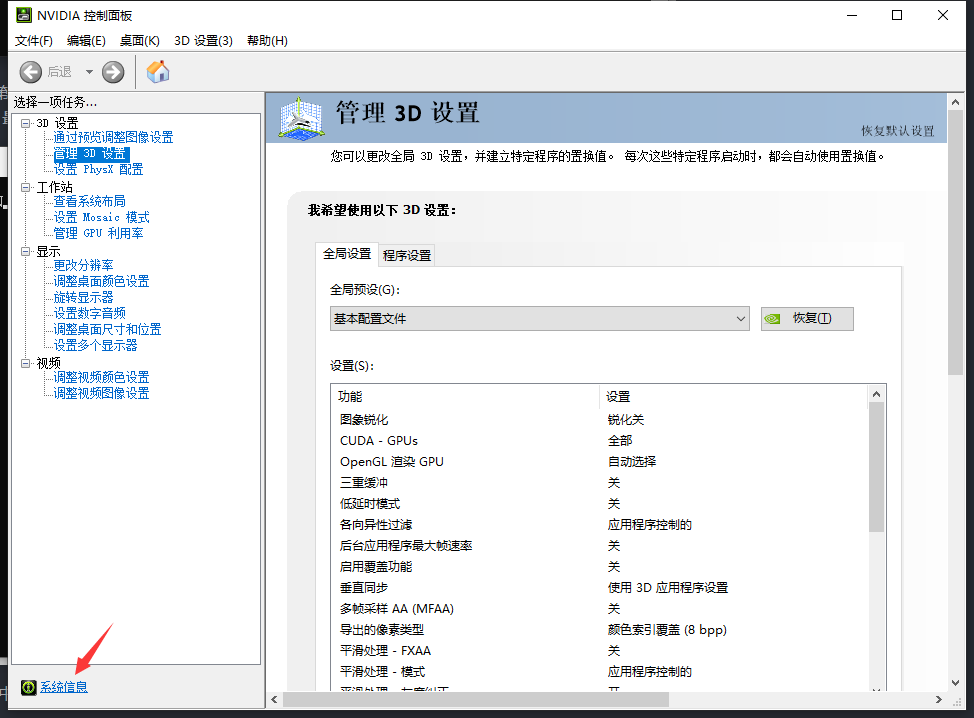Open the home page icon
Image resolution: width=974 pixels, height=718 pixels.
(x=158, y=71)
